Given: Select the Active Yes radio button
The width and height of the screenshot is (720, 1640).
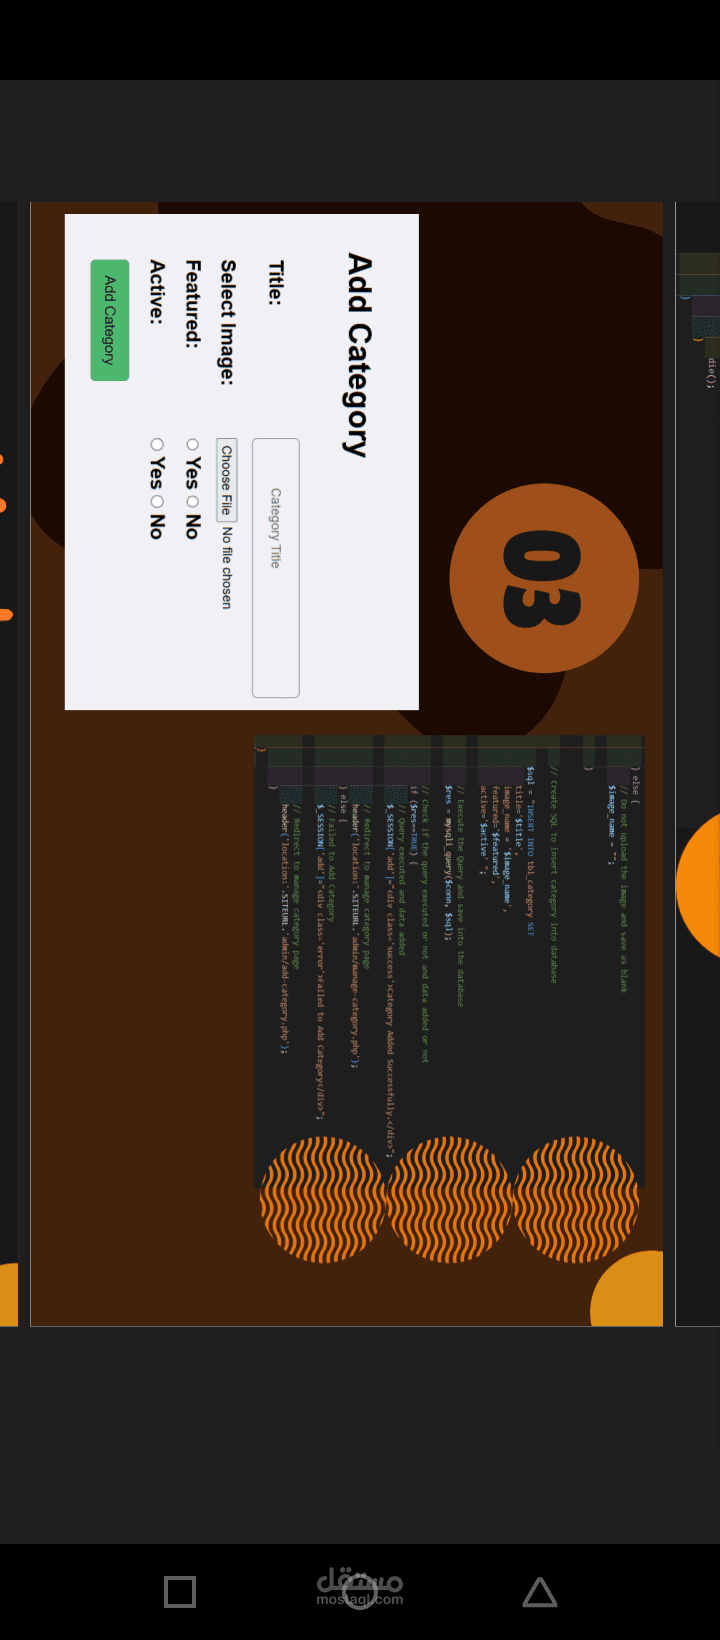Looking at the screenshot, I should [x=157, y=444].
